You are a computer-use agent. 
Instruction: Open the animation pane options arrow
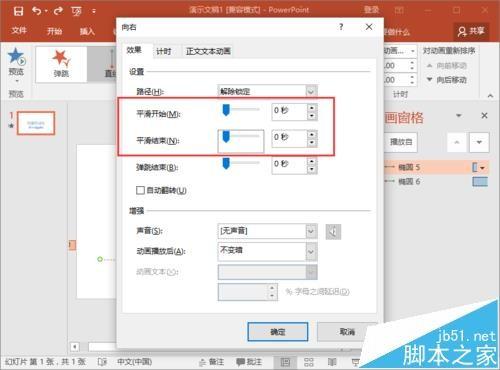pyautogui.click(x=459, y=116)
